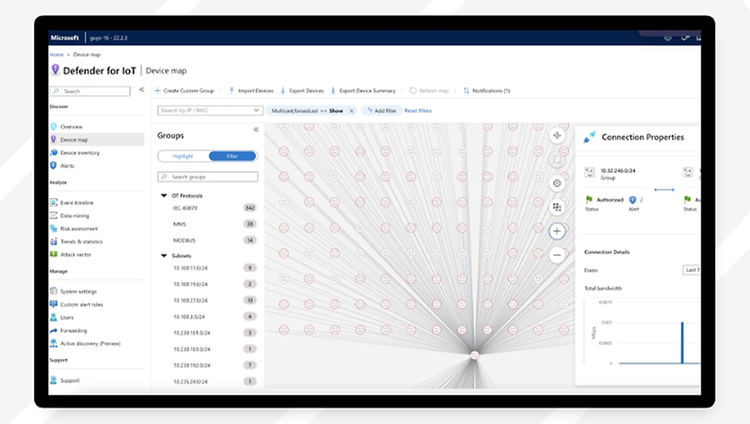750x424 pixels.
Task: Click the green Authorized status flag
Action: pyautogui.click(x=589, y=200)
